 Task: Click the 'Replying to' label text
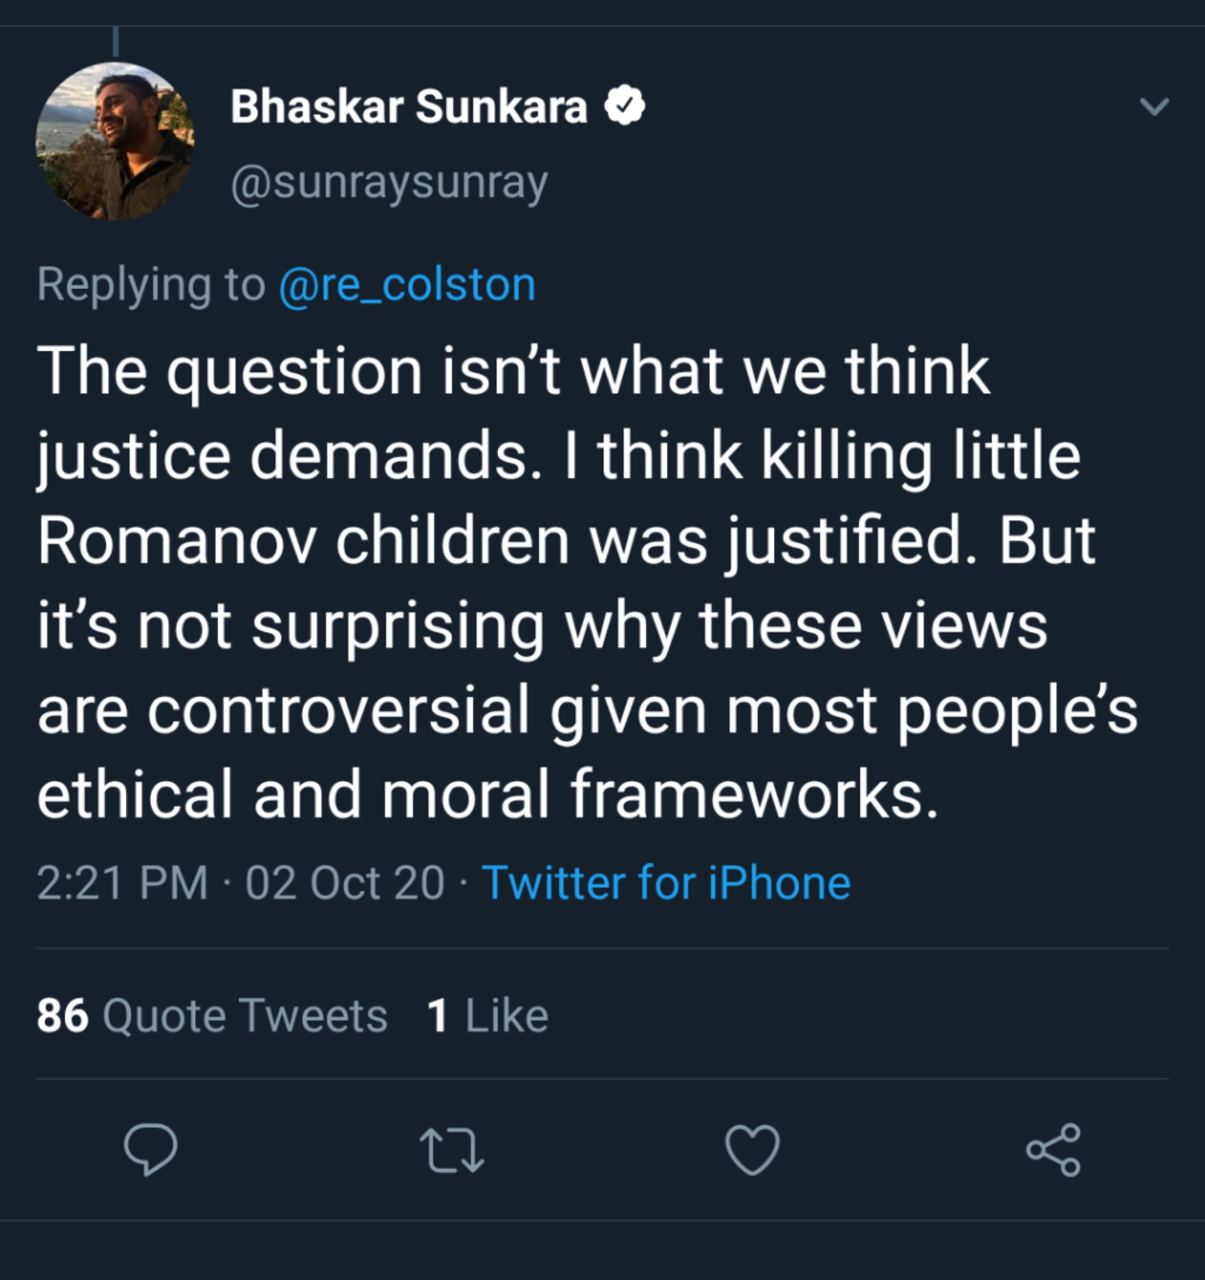[151, 285]
